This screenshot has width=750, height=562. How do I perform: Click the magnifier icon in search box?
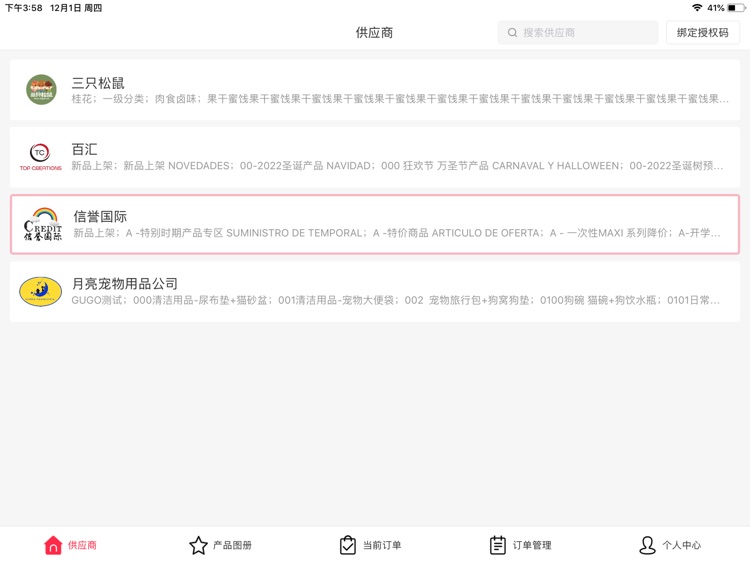[x=512, y=33]
